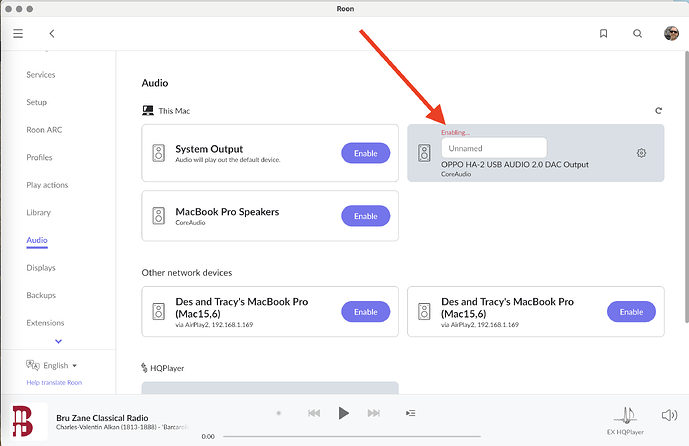This screenshot has height=446, width=689.
Task: Click the Enabling... status text
Action: tap(455, 132)
